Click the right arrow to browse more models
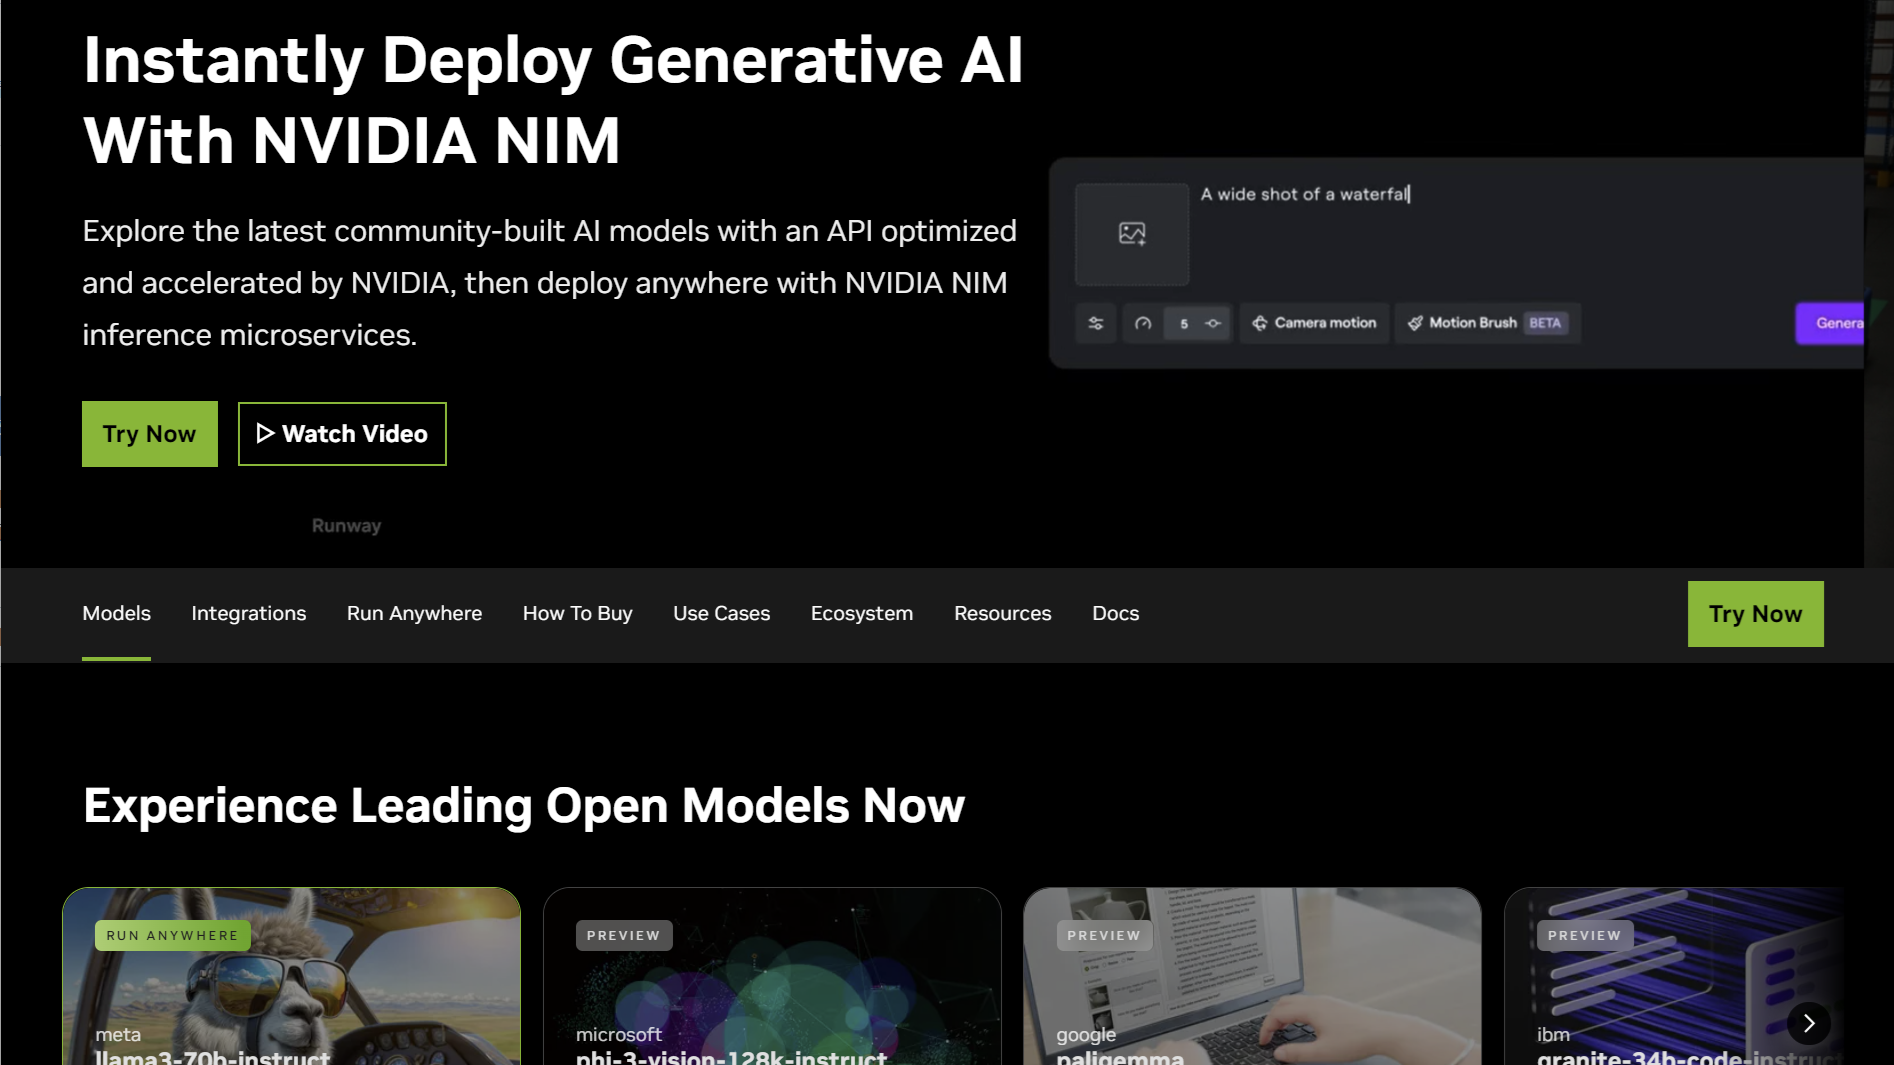The width and height of the screenshot is (1894, 1065). (x=1808, y=1023)
